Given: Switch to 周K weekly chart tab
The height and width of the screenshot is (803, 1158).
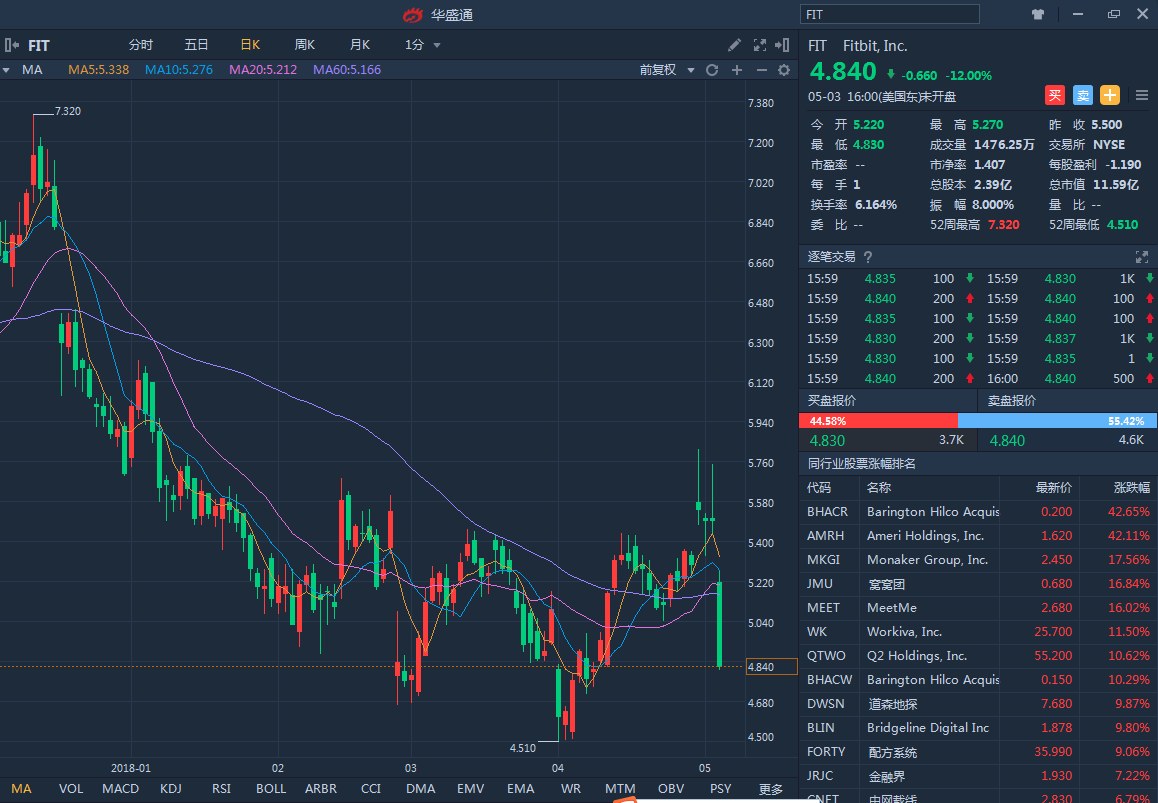Looking at the screenshot, I should pos(304,45).
